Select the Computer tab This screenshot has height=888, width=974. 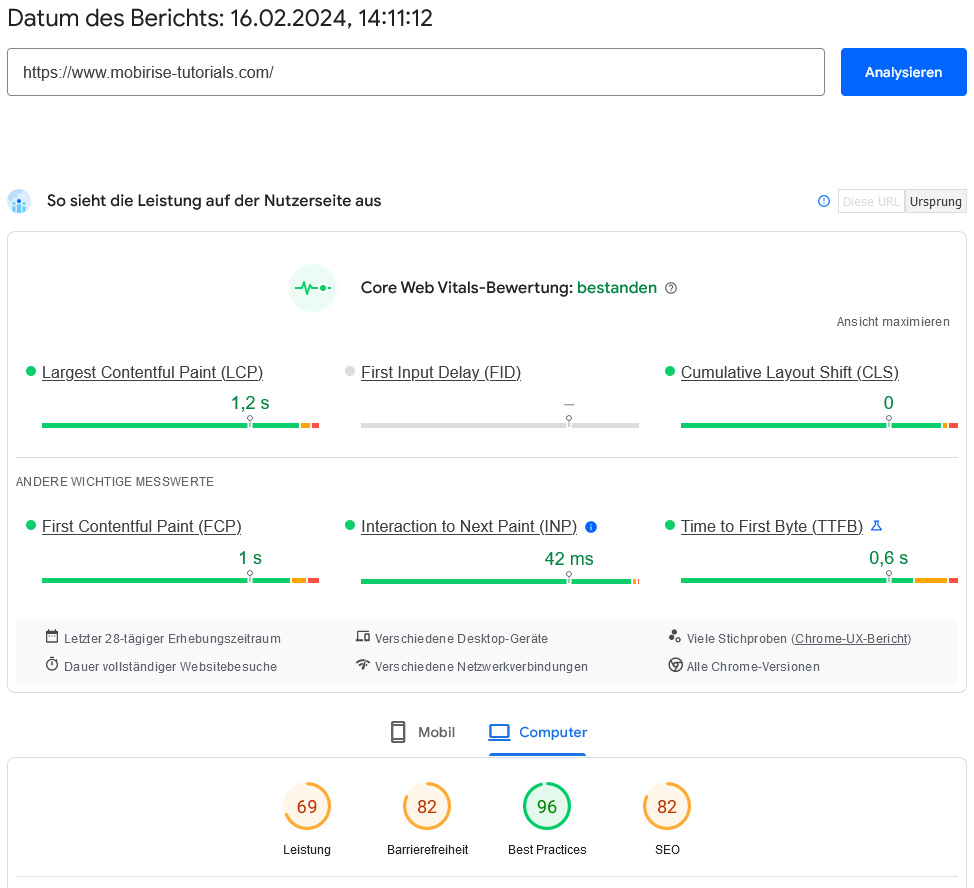[x=538, y=732]
